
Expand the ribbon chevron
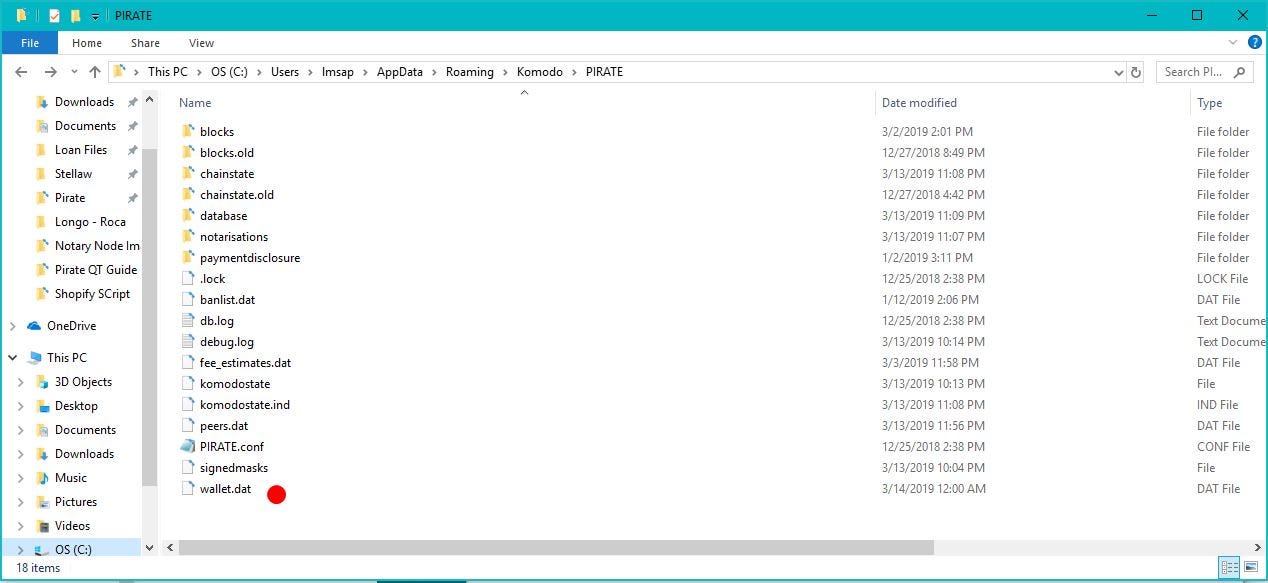pos(1232,43)
